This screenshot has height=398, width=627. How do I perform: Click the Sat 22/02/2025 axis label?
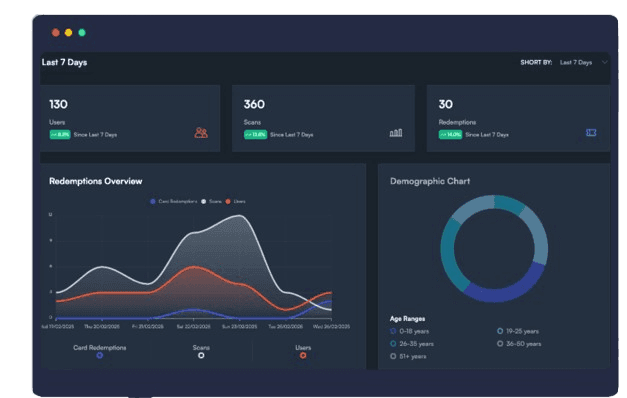click(x=194, y=326)
